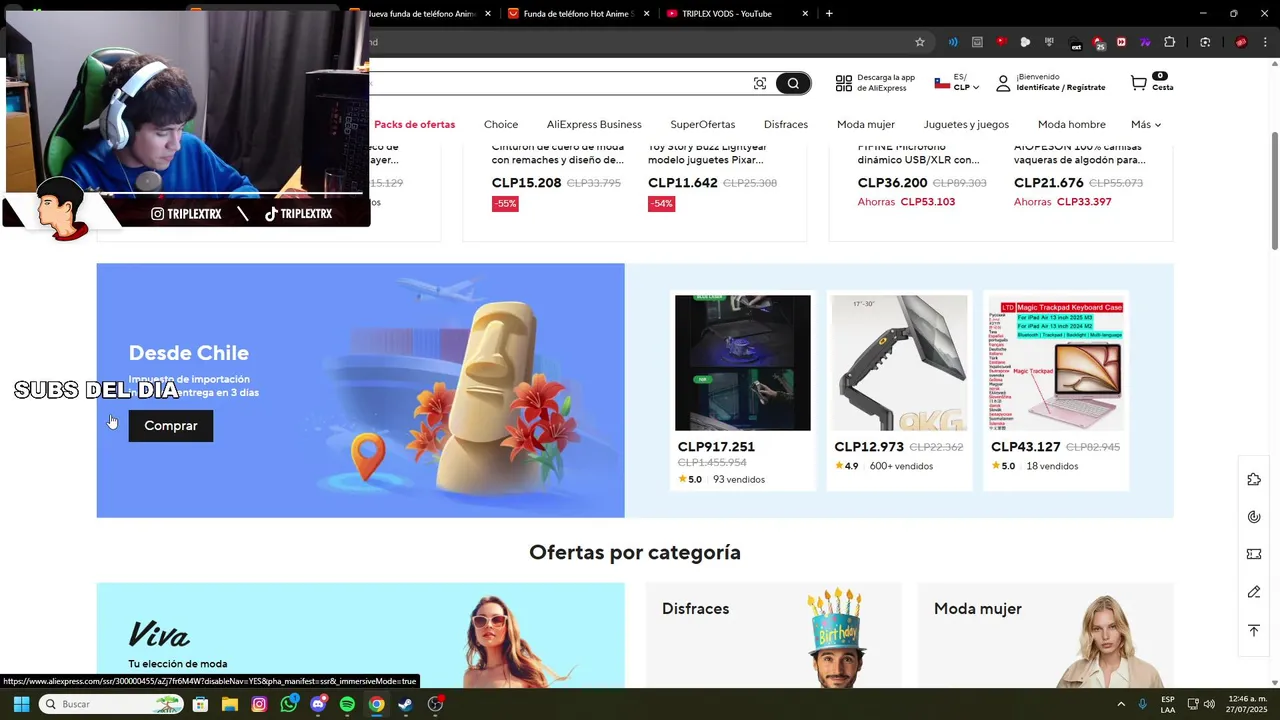Open Magic Trackpad Keyboard Case product
1280x720 pixels.
click(x=1056, y=363)
